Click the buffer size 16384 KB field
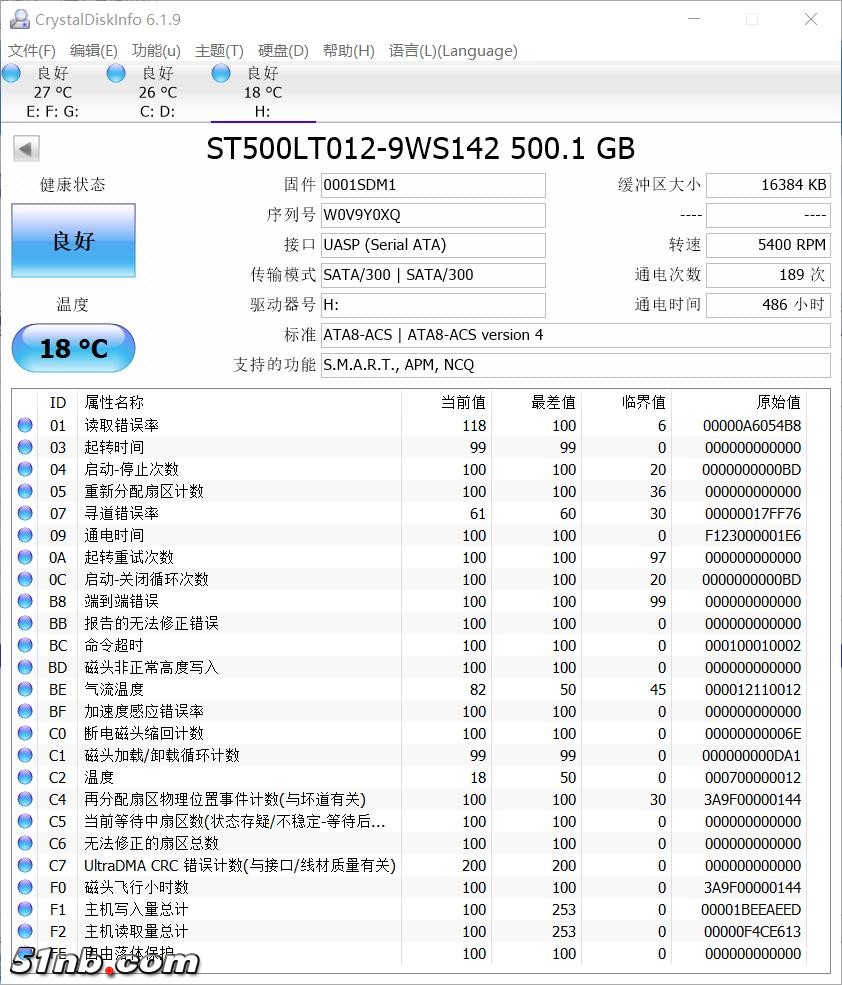The image size is (842, 985). click(768, 185)
